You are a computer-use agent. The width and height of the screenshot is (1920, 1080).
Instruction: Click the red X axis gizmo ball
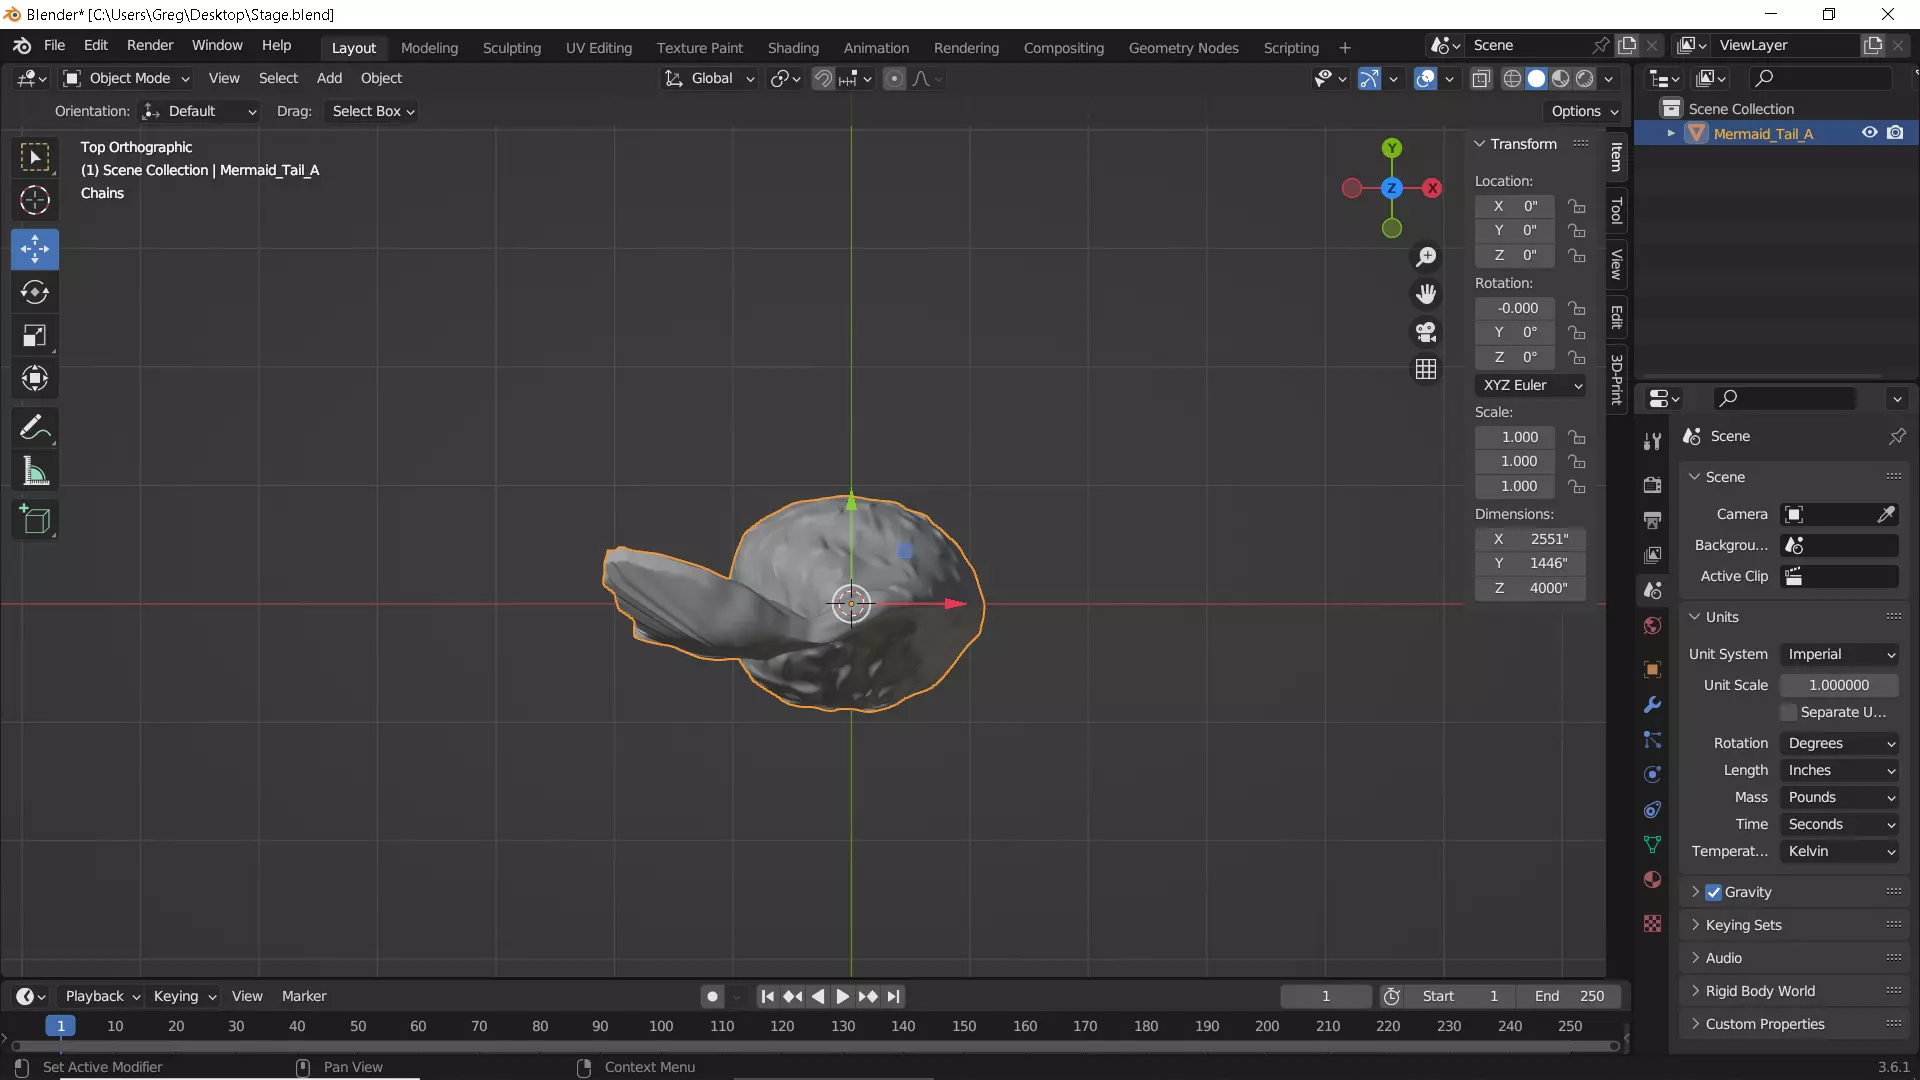point(1433,188)
